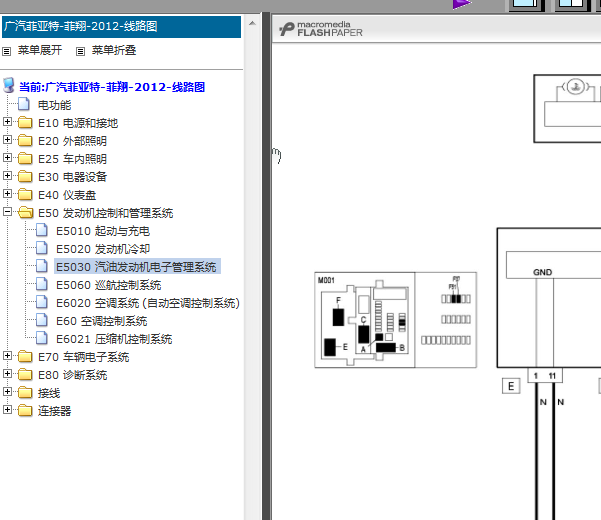
Task: Expand the E30 电器设备 tree node
Action: pos(7,176)
